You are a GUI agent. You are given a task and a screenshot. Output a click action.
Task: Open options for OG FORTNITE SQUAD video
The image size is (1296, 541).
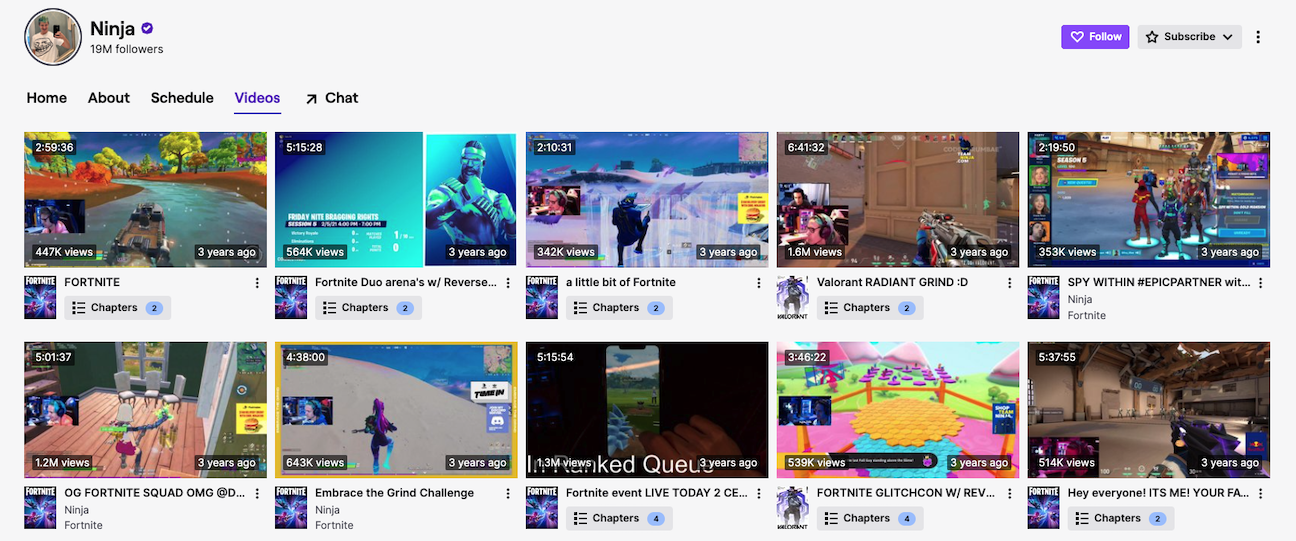point(257,494)
